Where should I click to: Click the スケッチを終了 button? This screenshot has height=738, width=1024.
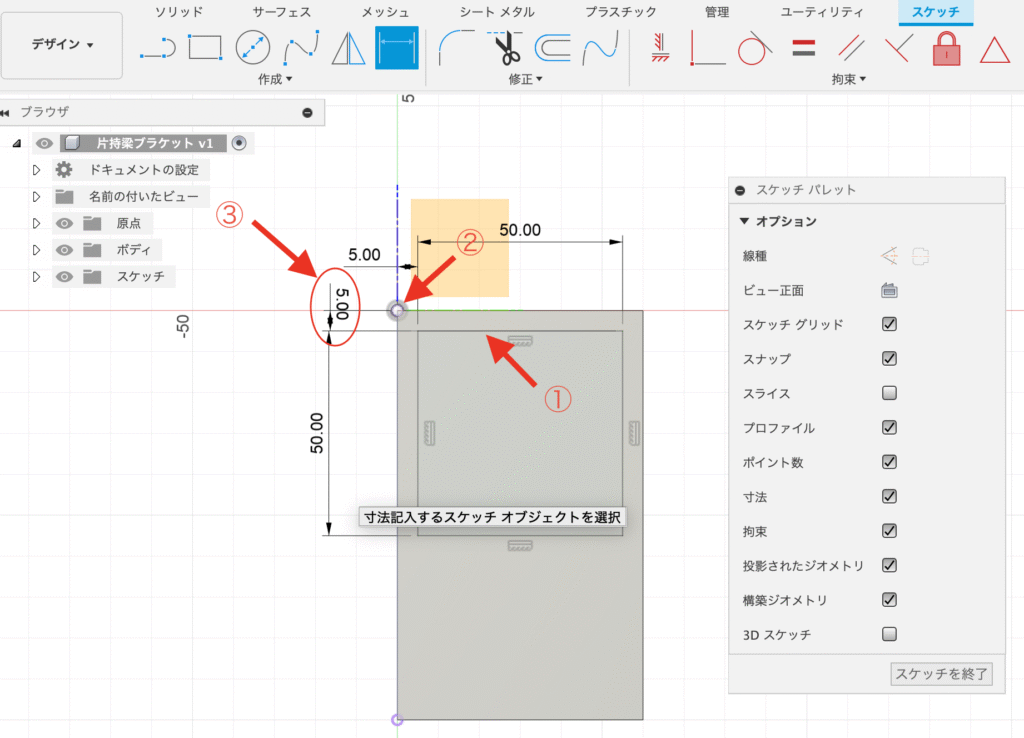point(941,674)
